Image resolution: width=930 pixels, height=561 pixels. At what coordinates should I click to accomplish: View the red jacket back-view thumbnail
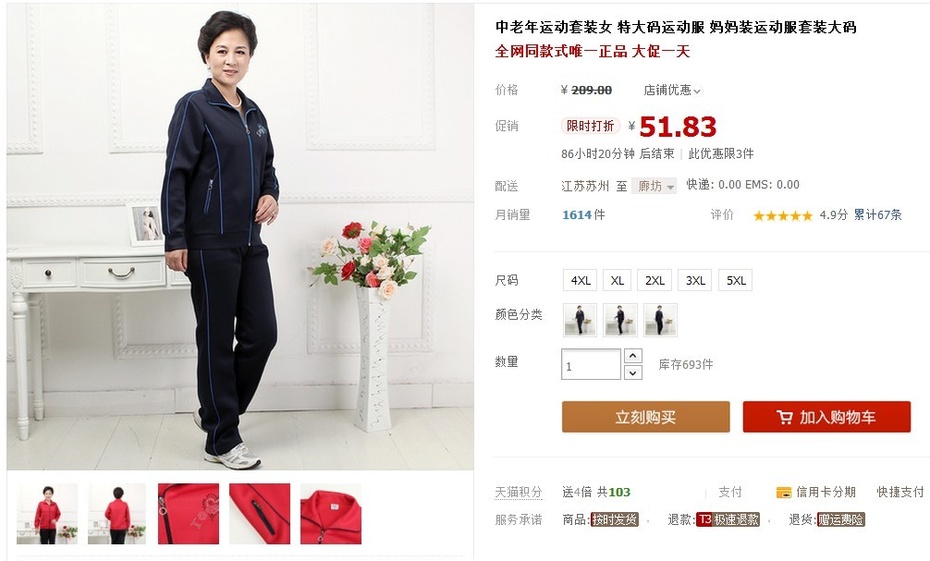[117, 514]
